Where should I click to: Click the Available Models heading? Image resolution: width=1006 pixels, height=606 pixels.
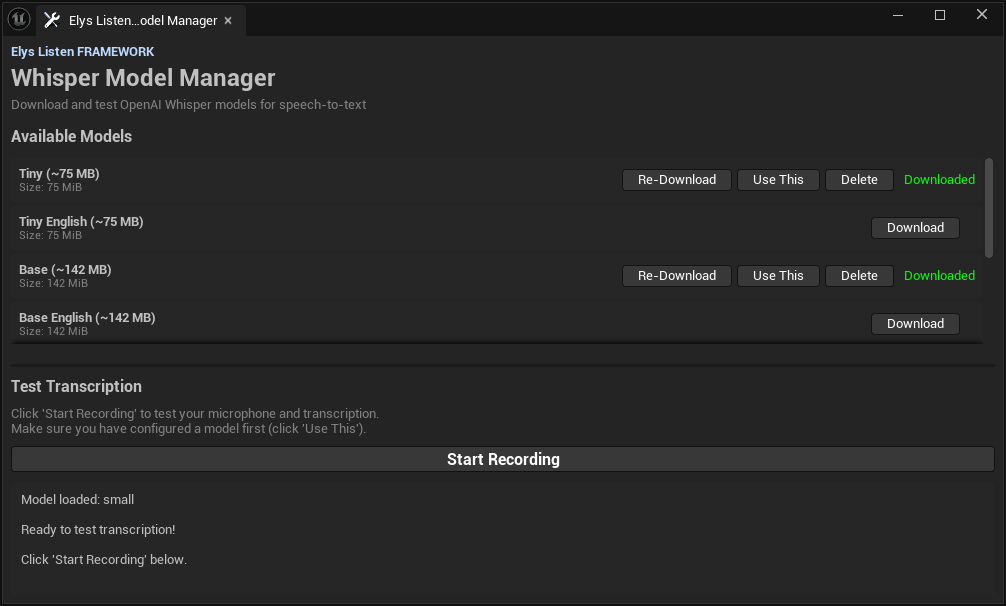coord(71,136)
